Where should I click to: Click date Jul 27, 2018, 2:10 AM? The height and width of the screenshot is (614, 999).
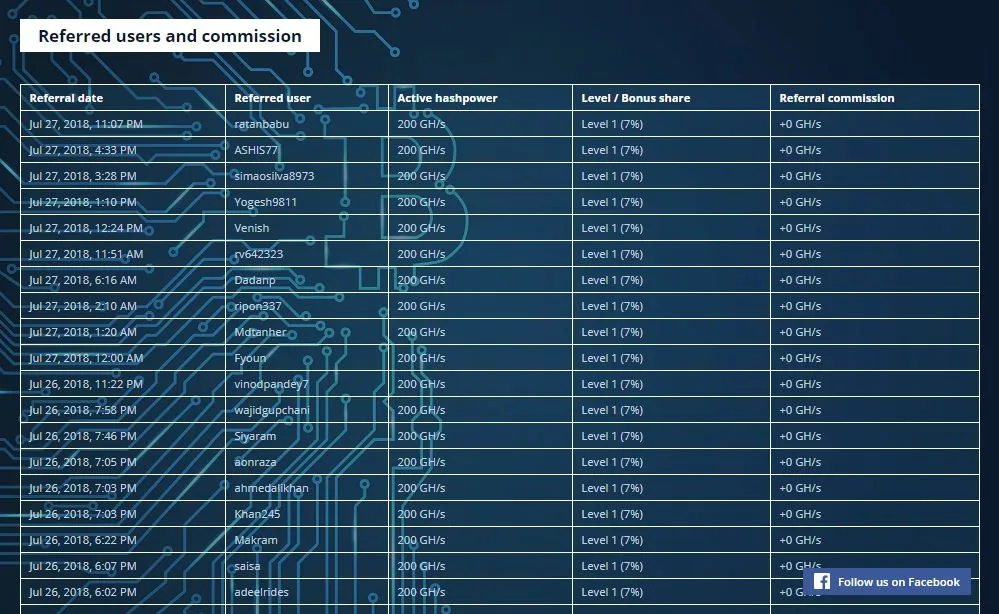[83, 306]
